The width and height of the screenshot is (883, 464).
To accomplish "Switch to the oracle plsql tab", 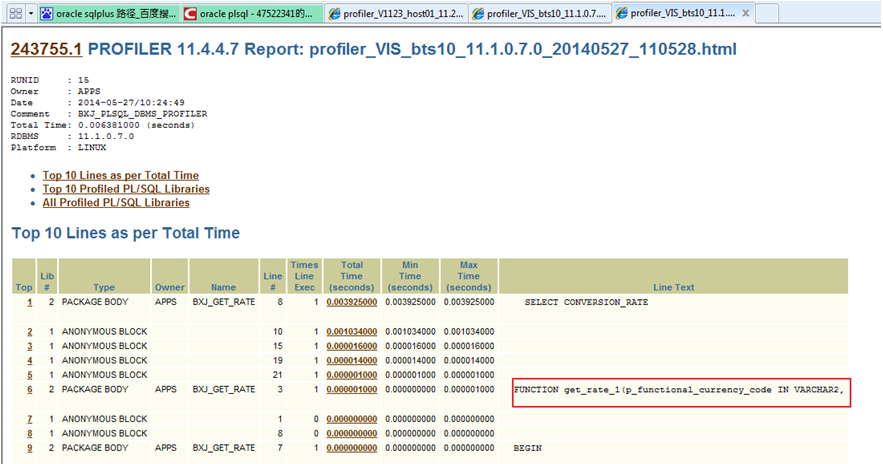I will point(253,14).
